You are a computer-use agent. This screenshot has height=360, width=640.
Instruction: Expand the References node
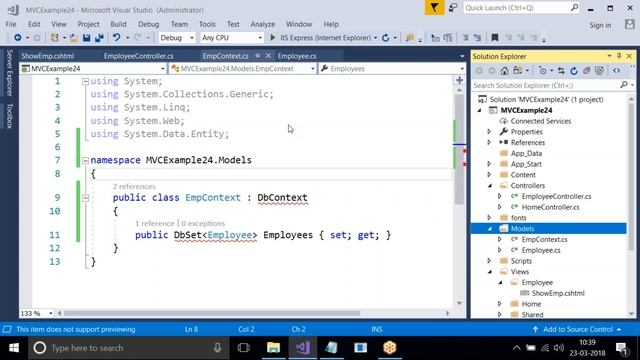pyautogui.click(x=489, y=142)
